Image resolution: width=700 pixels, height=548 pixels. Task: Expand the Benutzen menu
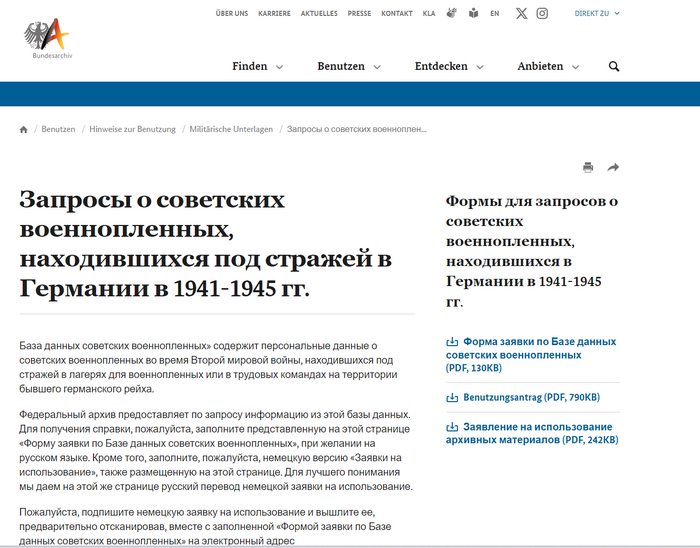[349, 66]
